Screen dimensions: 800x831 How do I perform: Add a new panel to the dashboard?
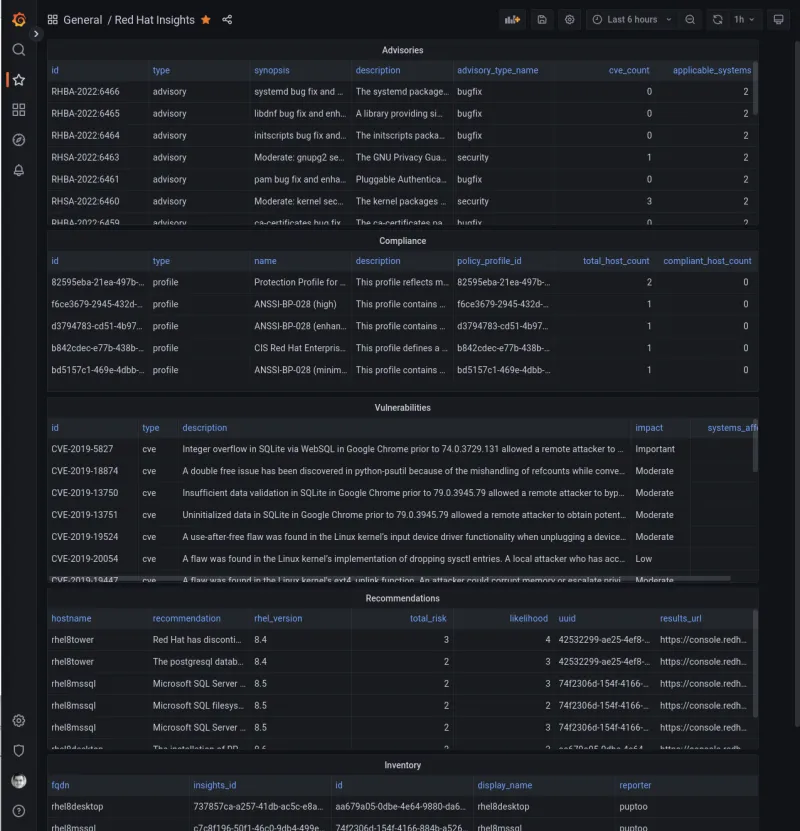coord(513,19)
